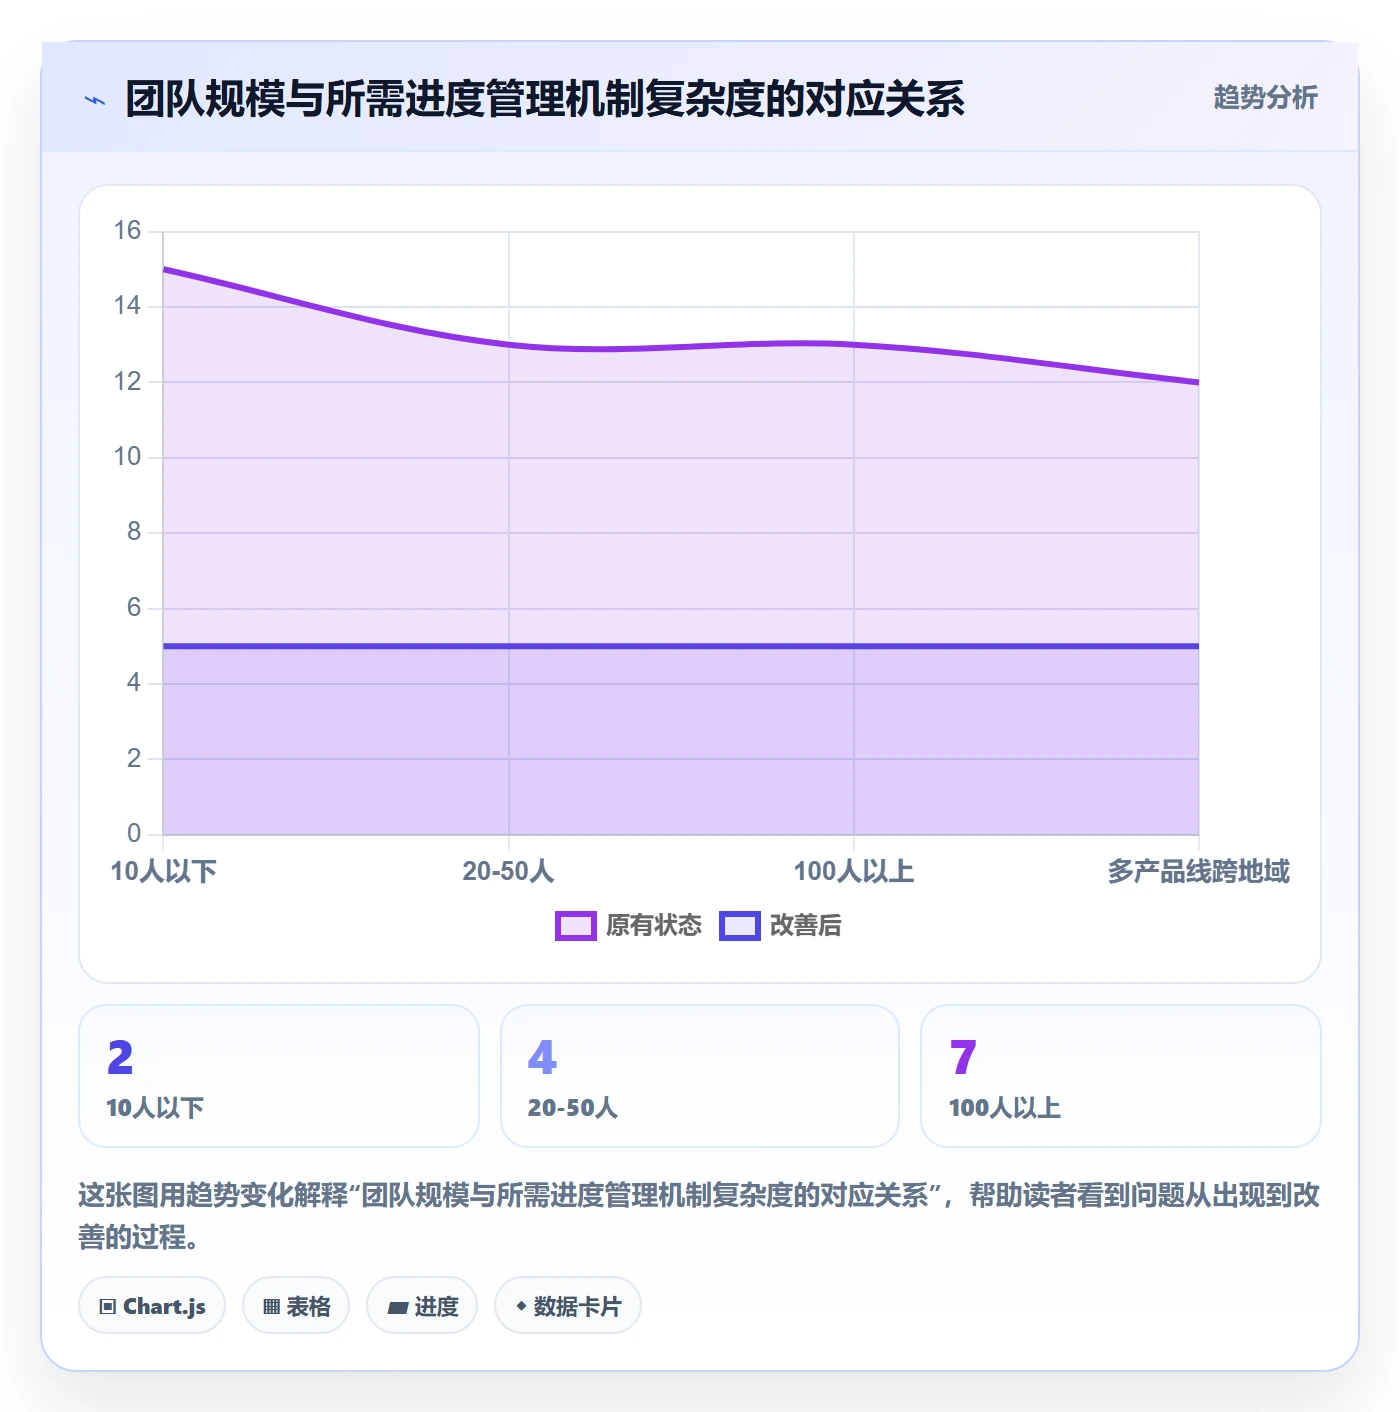Image resolution: width=1400 pixels, height=1412 pixels.
Task: Select the x-axis label 多产品线跨地域
Action: (1198, 871)
